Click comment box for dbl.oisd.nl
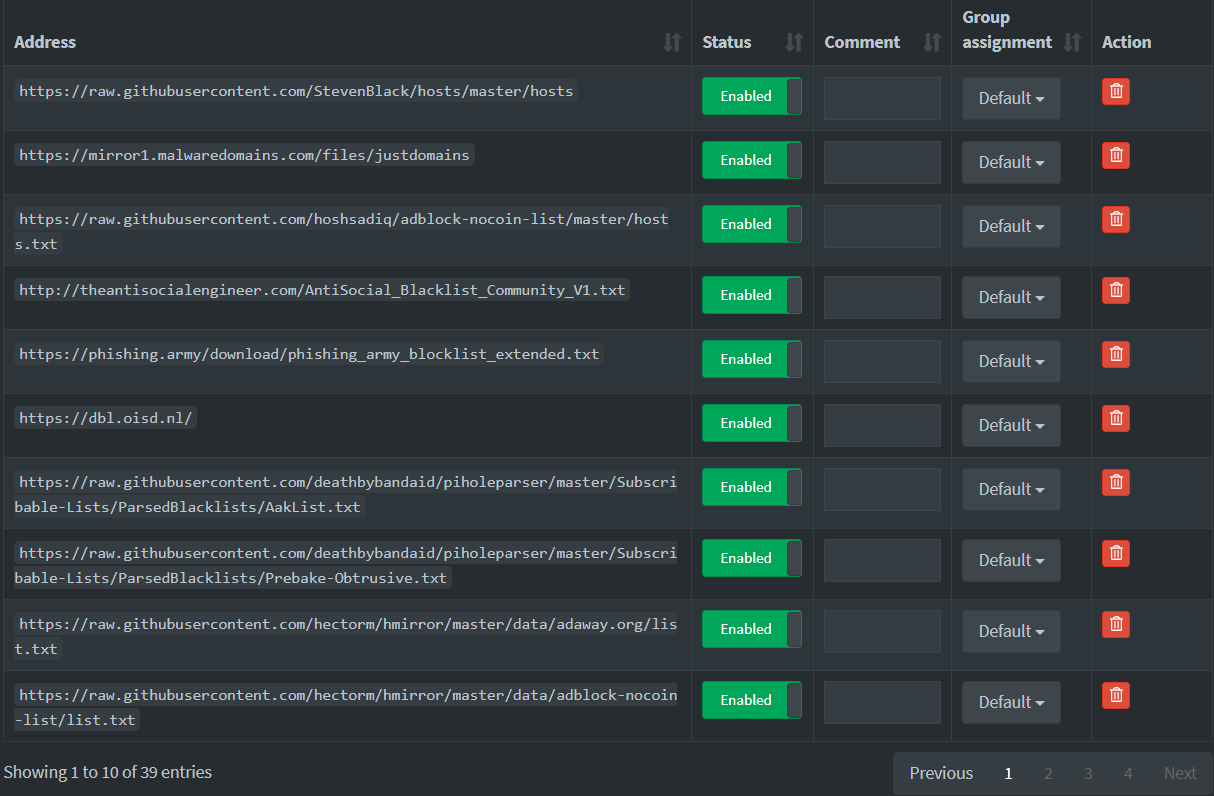The width and height of the screenshot is (1214, 796). click(882, 425)
